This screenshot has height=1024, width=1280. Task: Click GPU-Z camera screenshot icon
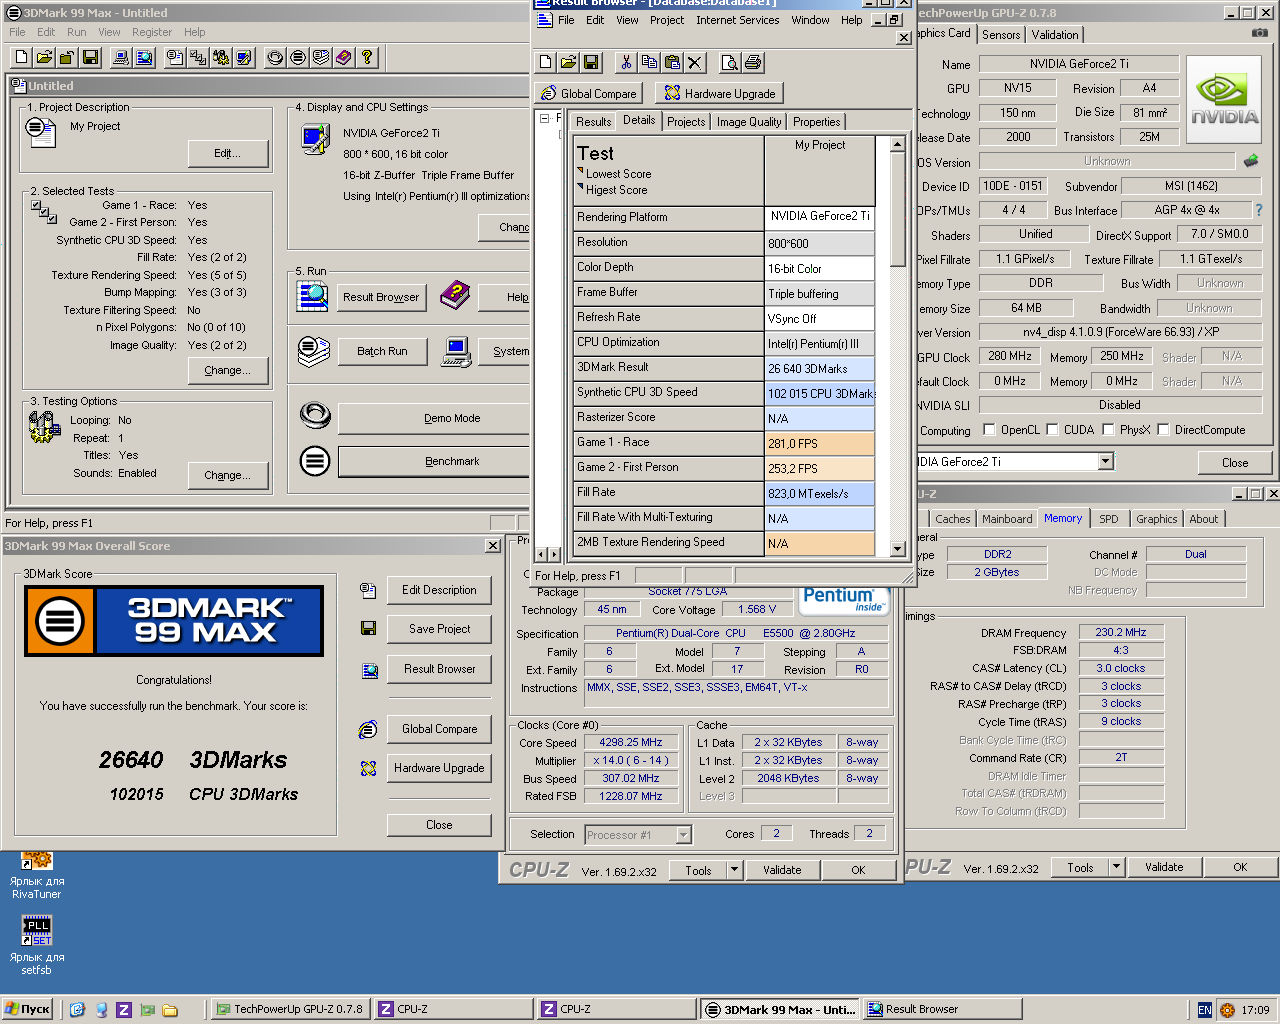pyautogui.click(x=1260, y=33)
